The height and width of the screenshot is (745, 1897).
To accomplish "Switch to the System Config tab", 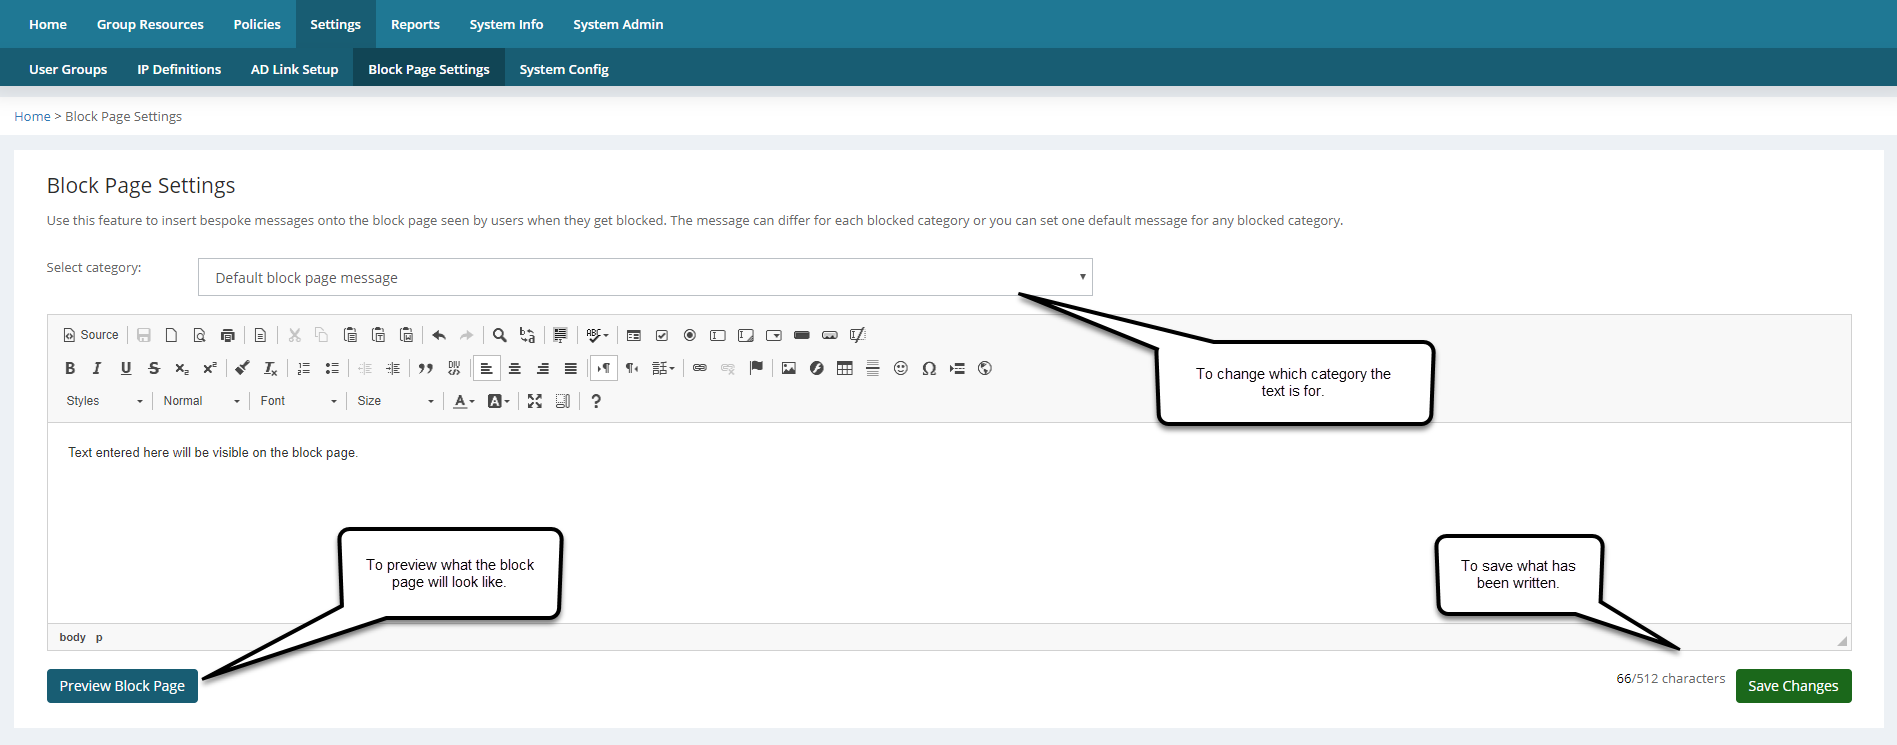I will coord(564,69).
